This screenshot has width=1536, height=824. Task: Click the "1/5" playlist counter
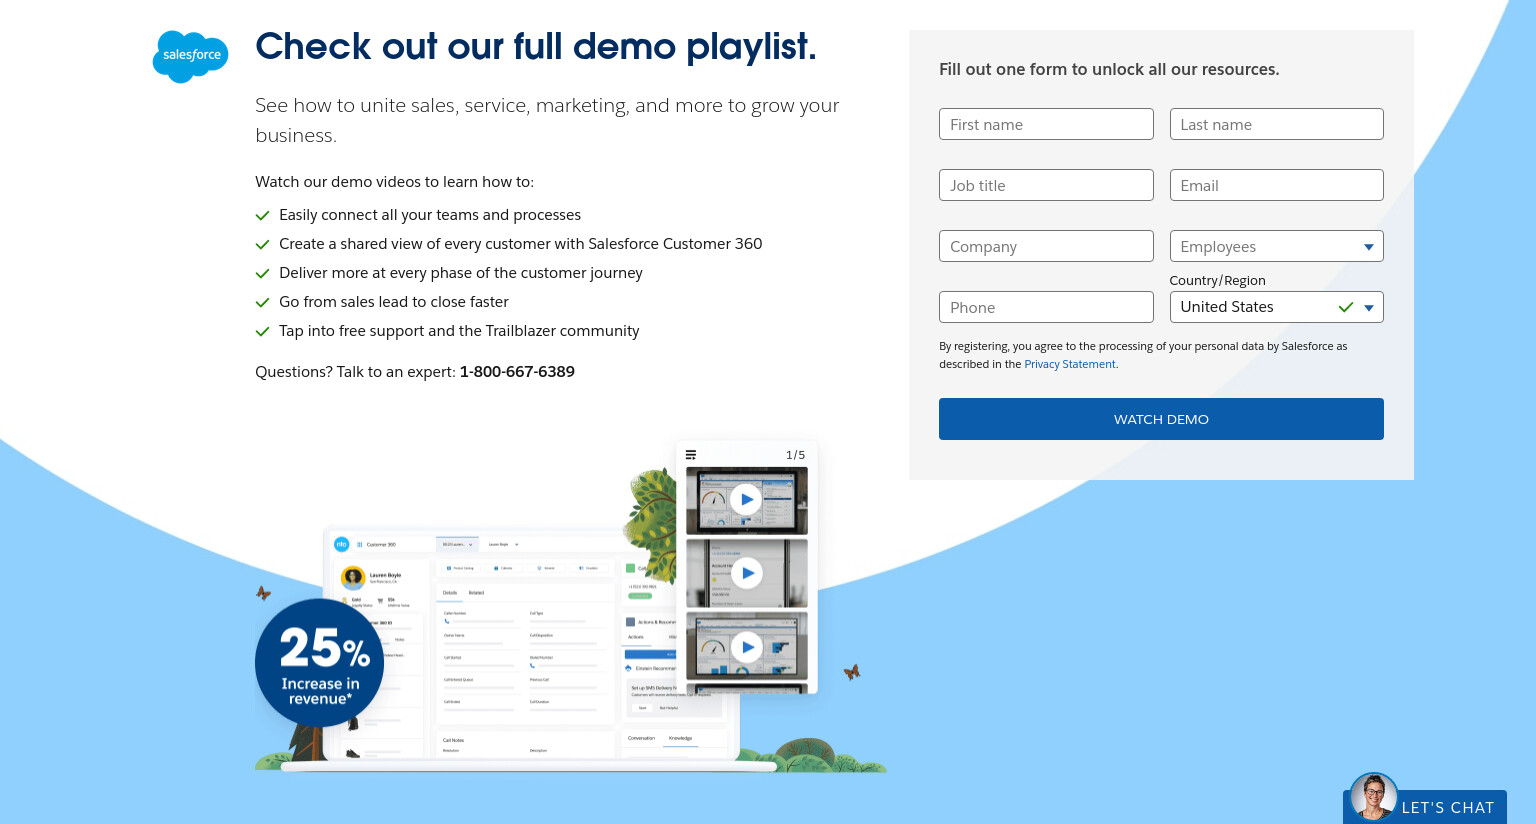point(796,455)
